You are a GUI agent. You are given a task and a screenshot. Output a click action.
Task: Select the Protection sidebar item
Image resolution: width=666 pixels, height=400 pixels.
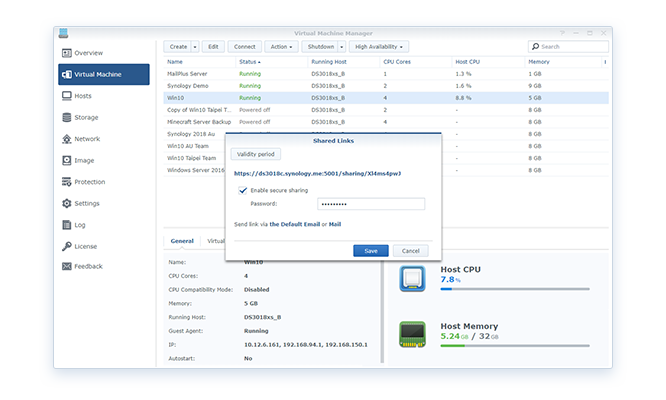(x=104, y=182)
